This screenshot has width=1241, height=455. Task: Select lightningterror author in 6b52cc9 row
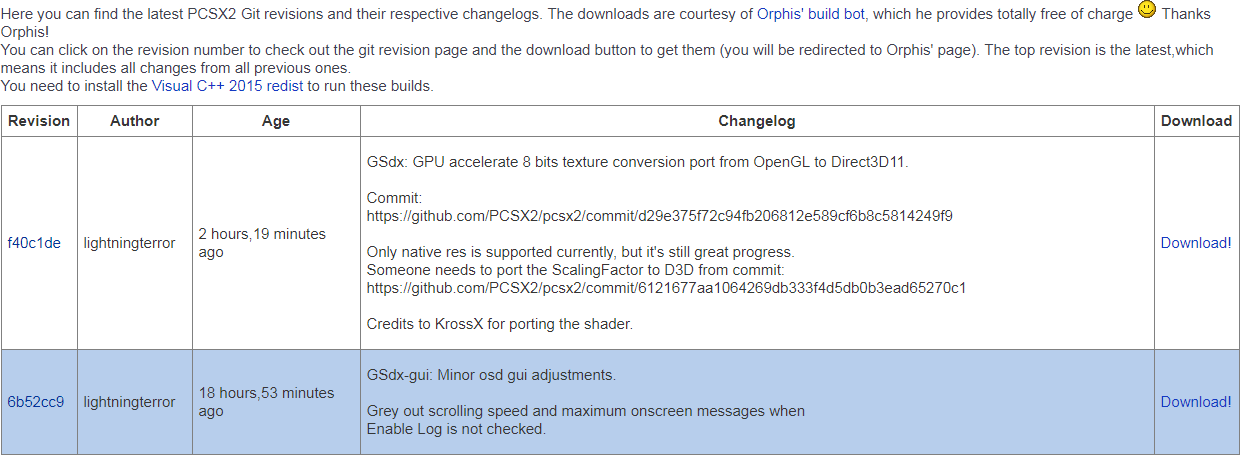coord(129,402)
